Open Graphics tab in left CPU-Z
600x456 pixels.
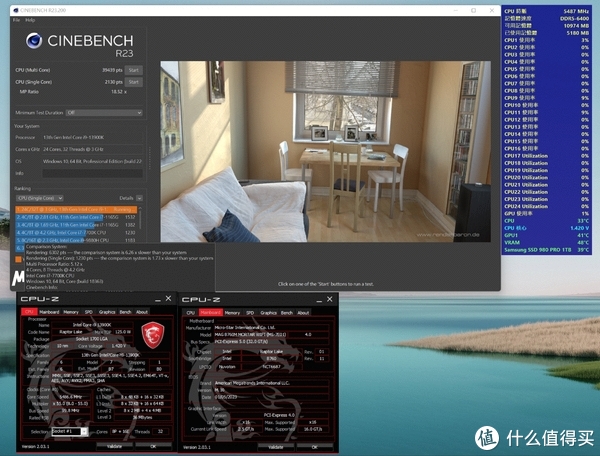[x=107, y=312]
